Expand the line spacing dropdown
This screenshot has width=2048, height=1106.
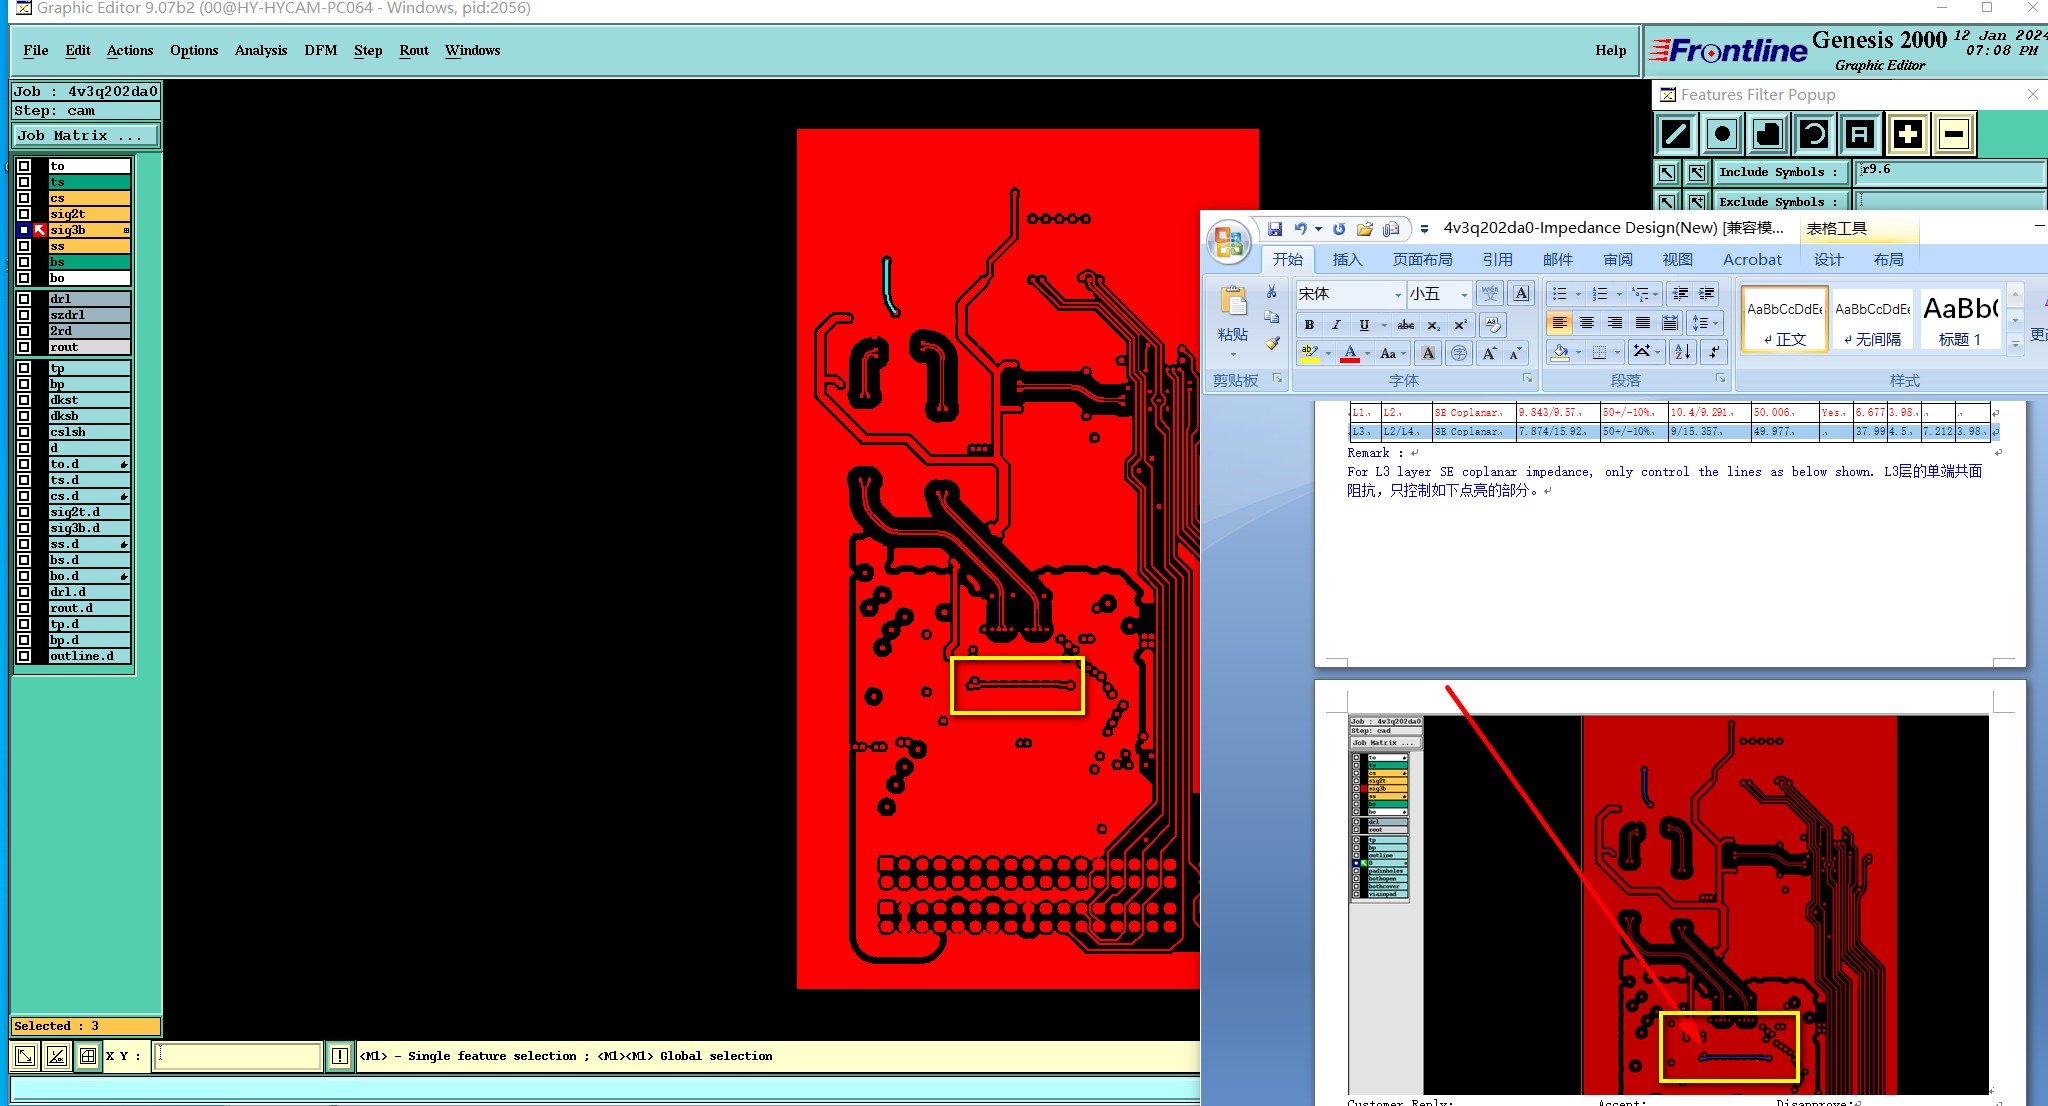click(x=1716, y=323)
